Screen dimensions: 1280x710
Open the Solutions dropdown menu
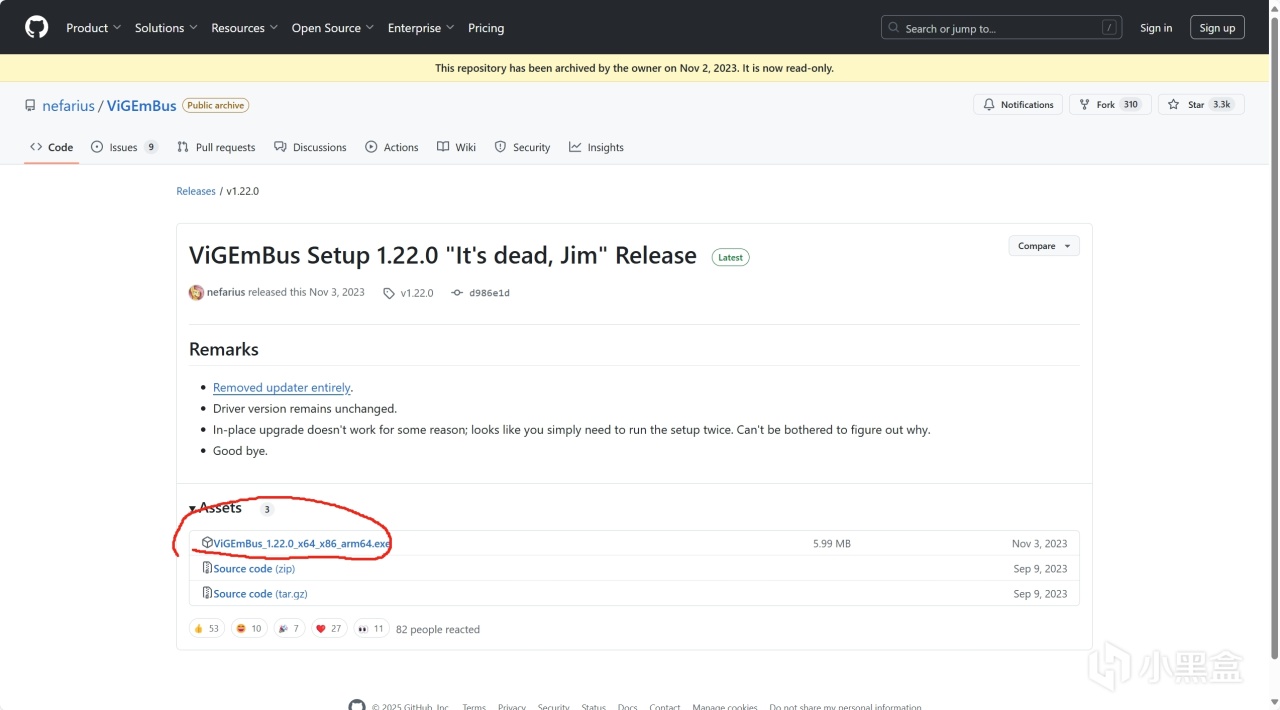tap(166, 28)
